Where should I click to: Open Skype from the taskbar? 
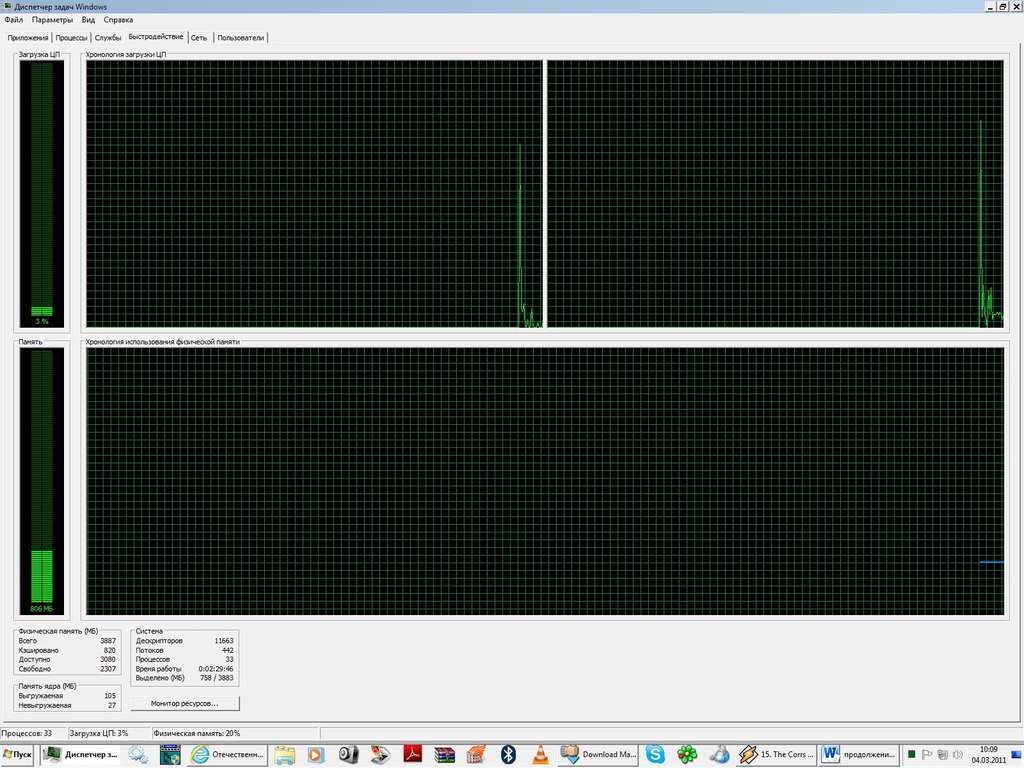click(x=654, y=754)
